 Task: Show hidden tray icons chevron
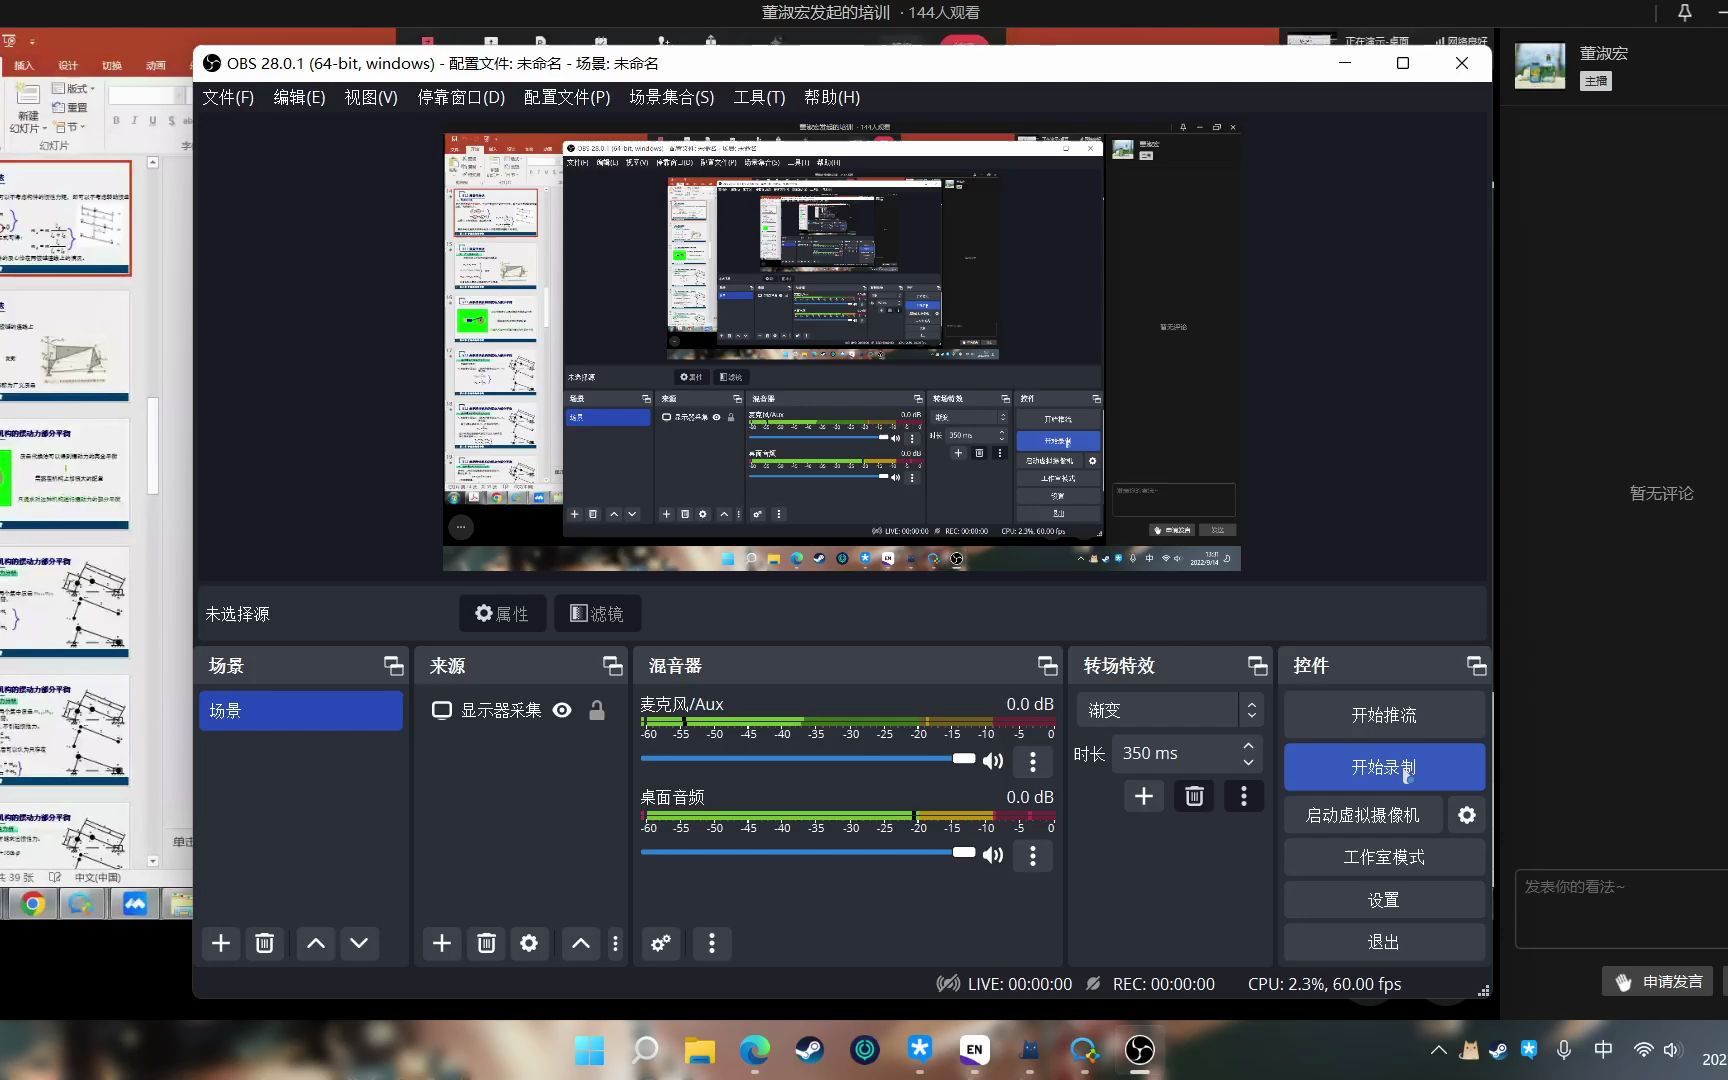coord(1438,1050)
